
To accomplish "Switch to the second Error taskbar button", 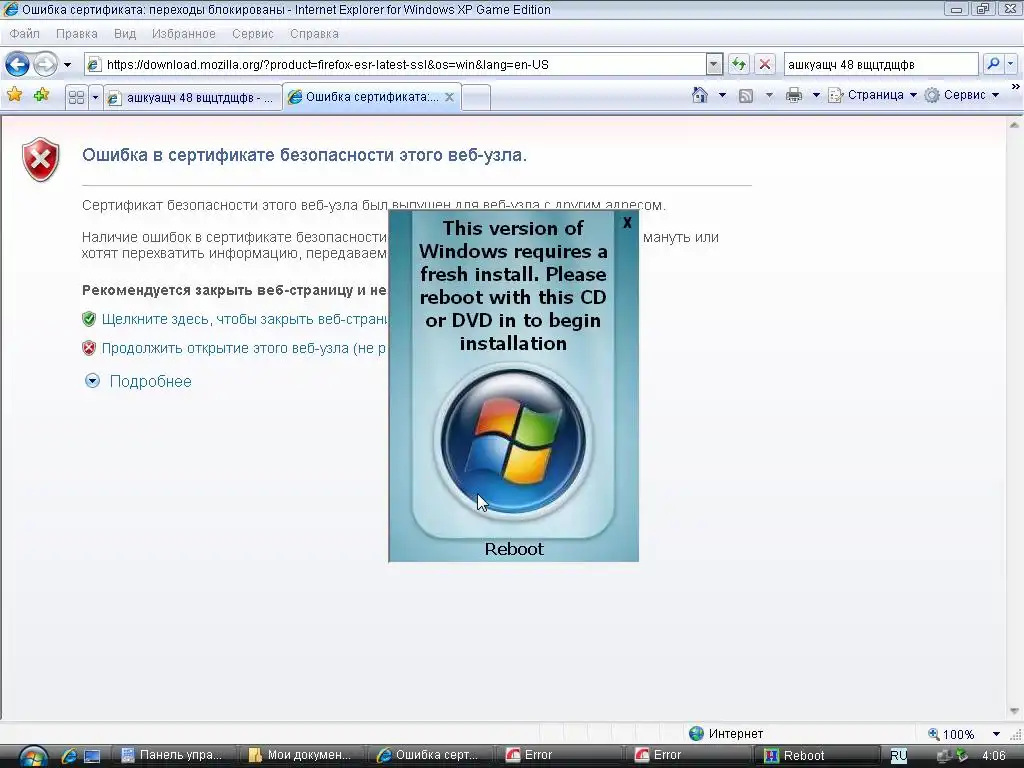I will coord(686,756).
